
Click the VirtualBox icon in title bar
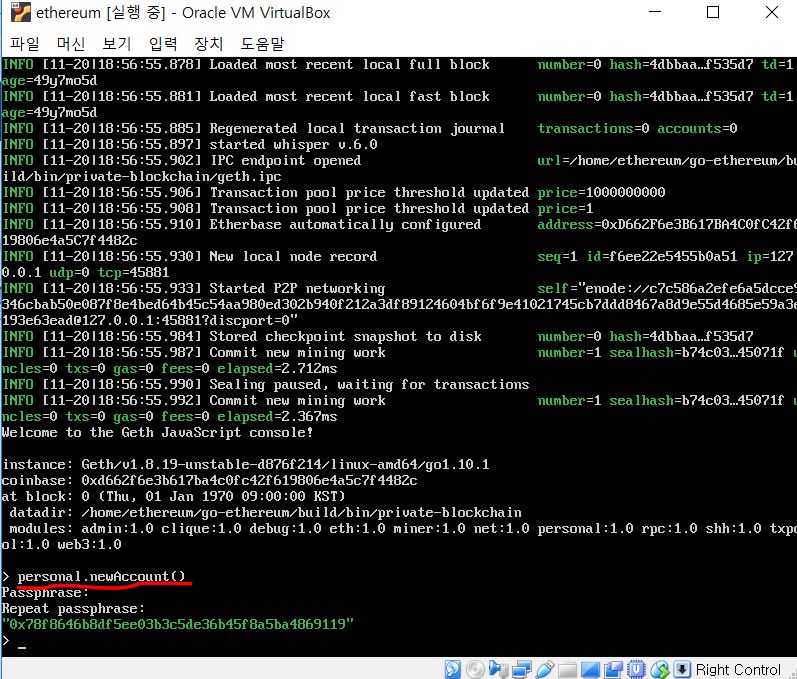click(x=21, y=12)
